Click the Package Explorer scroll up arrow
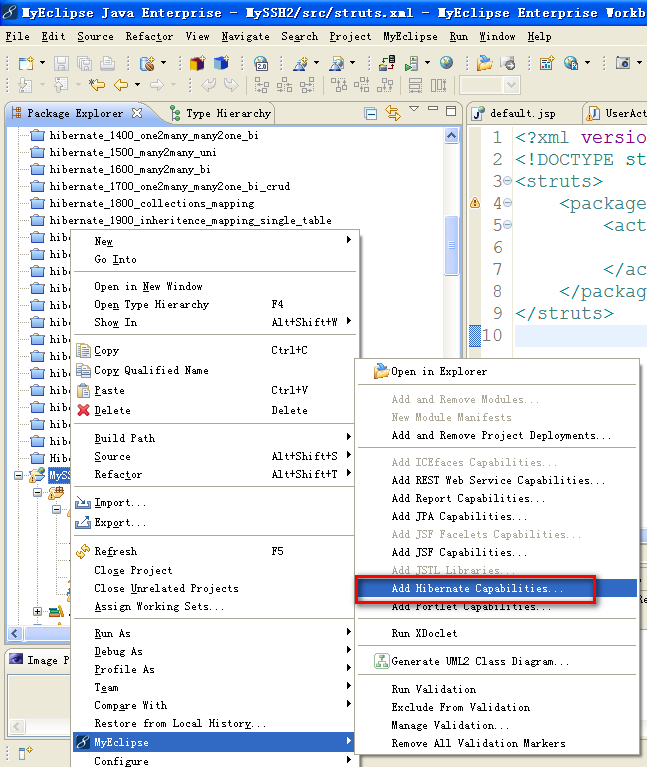The width and height of the screenshot is (647, 767). tap(451, 135)
